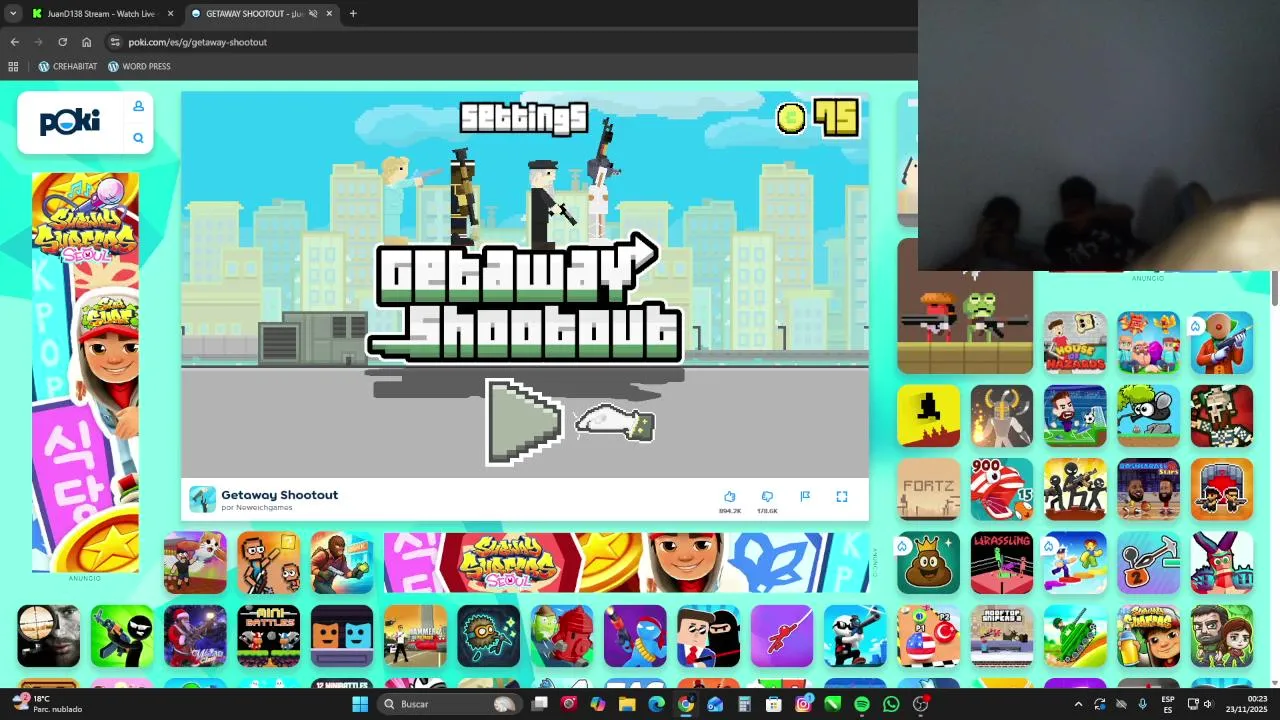1280x720 pixels.
Task: Open the Wrassling game thumbnail
Action: (x=1001, y=562)
